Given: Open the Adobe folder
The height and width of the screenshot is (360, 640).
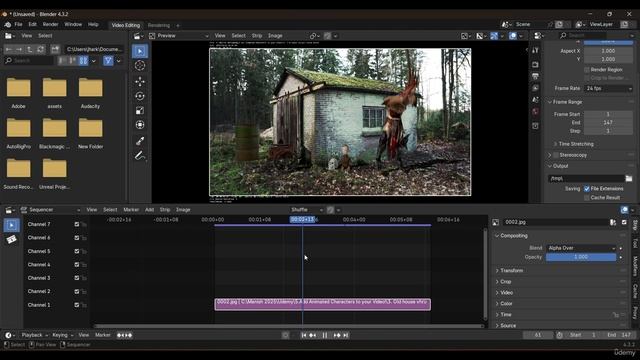Looking at the screenshot, I should point(18,93).
